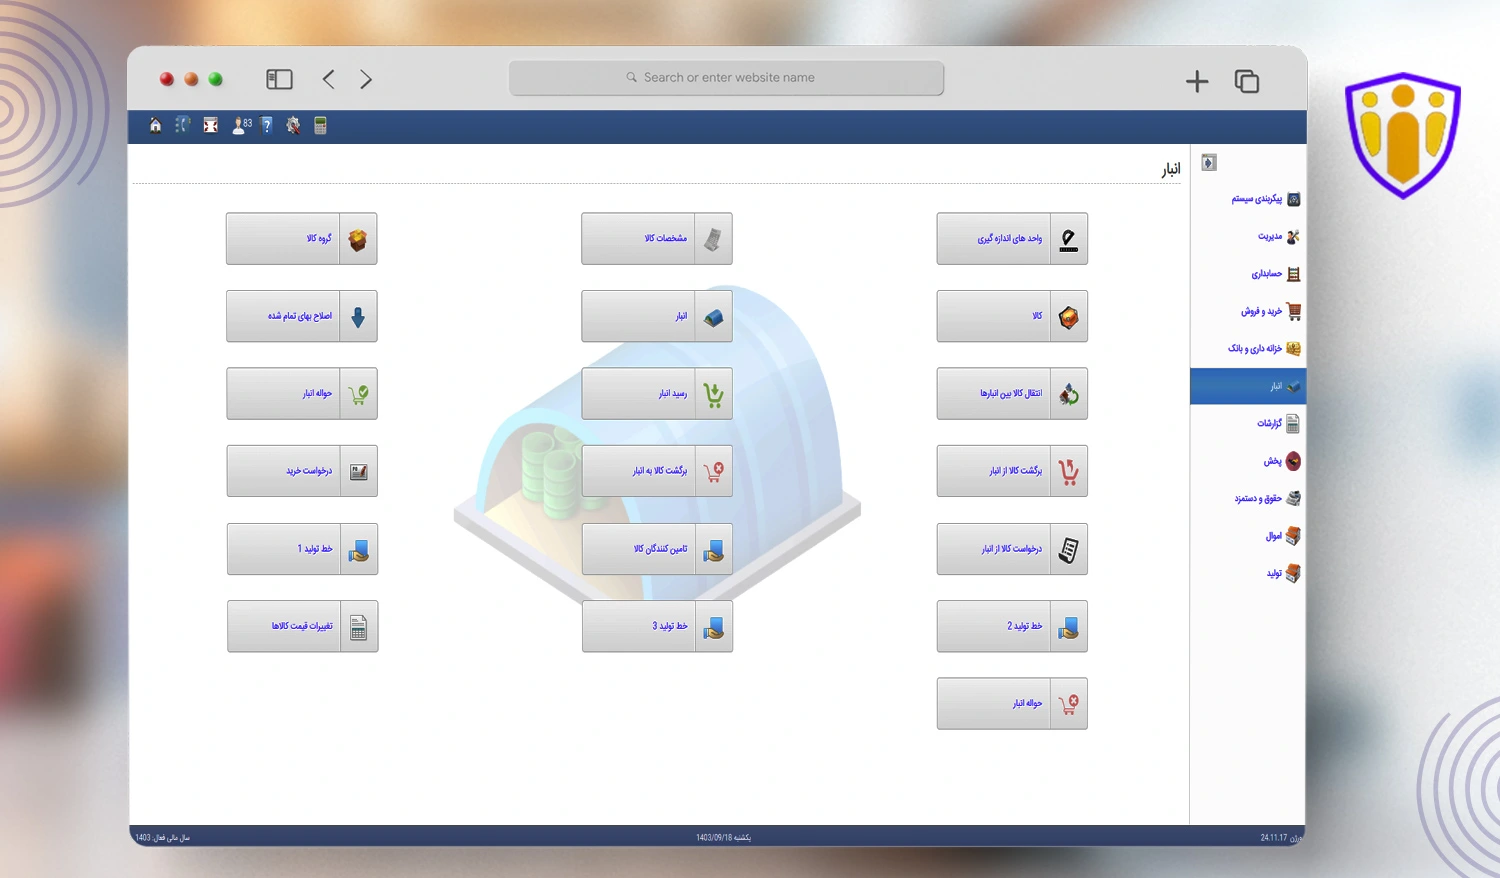Open the کالا tile
The height and width of the screenshot is (878, 1500).
pyautogui.click(x=1012, y=316)
